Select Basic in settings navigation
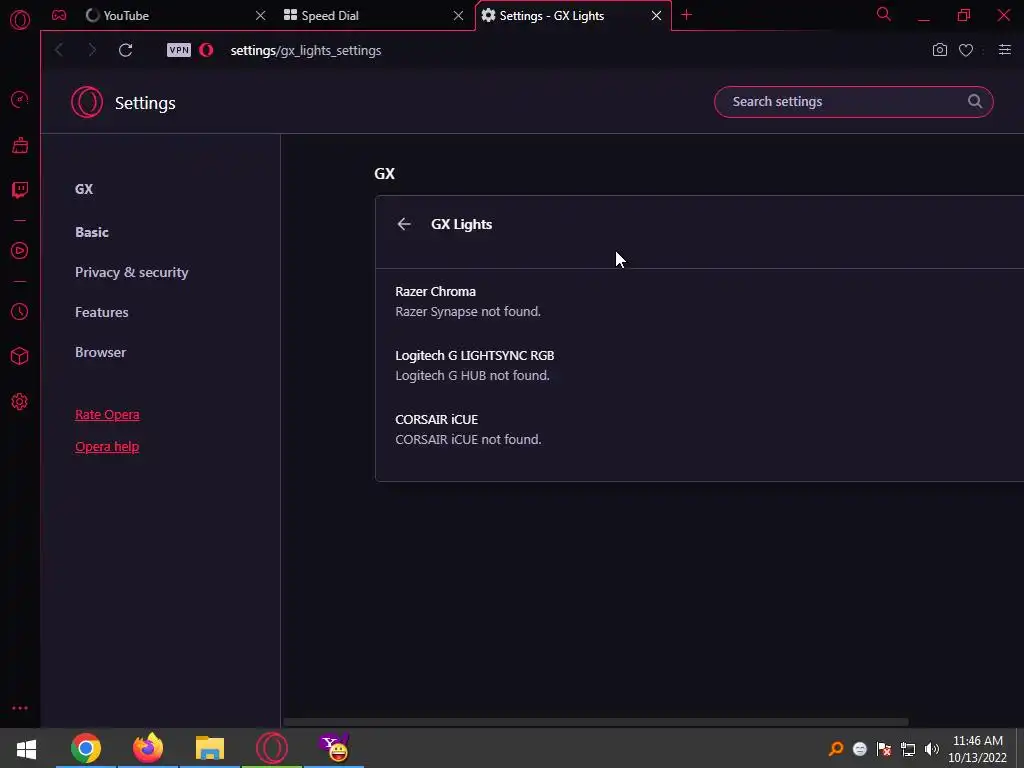 point(92,232)
